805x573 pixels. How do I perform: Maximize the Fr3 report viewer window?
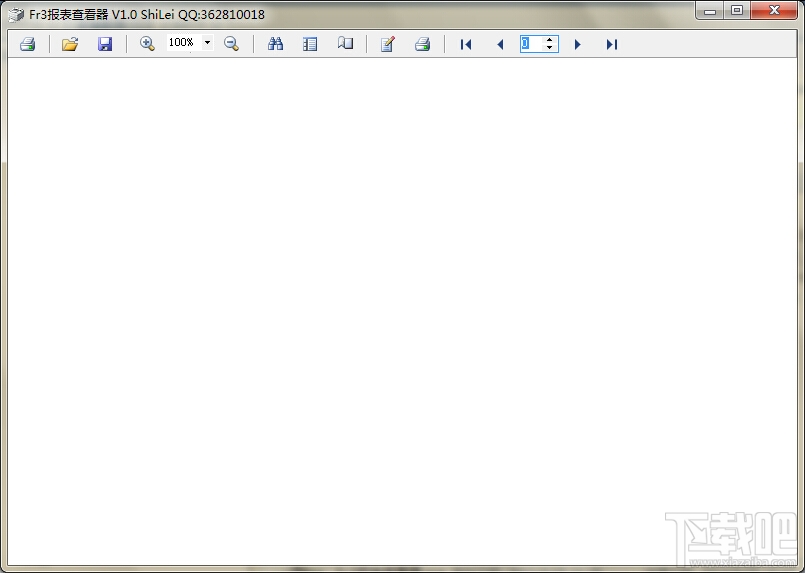[x=737, y=11]
